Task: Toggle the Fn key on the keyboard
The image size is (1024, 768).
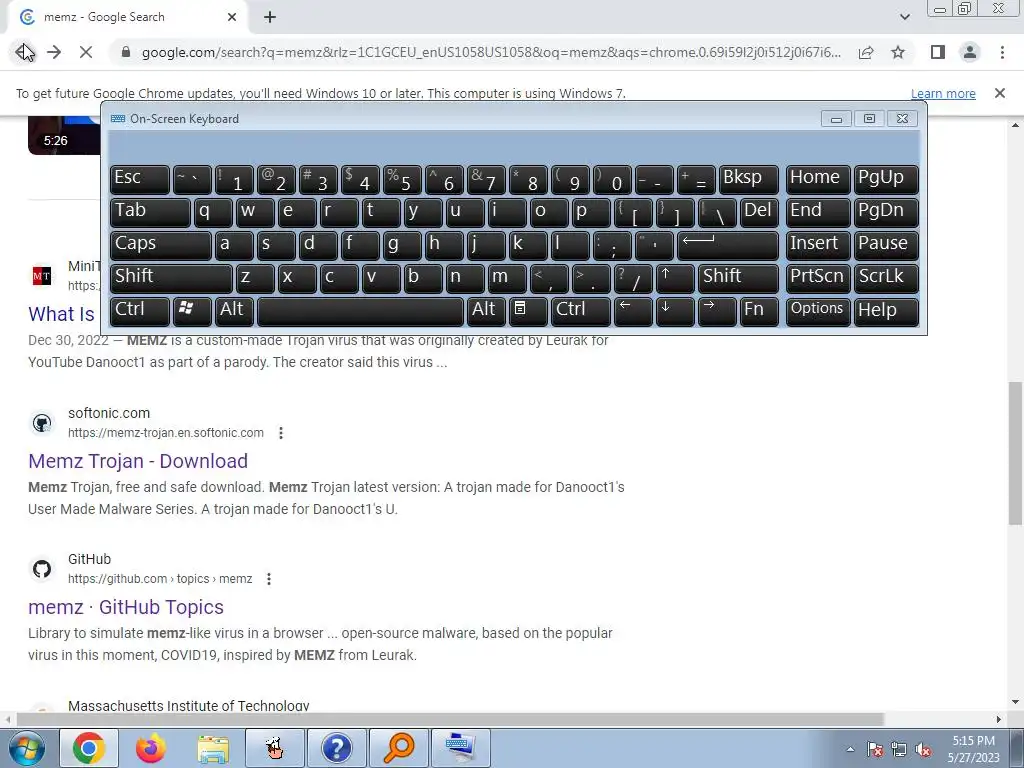Action: click(x=759, y=311)
